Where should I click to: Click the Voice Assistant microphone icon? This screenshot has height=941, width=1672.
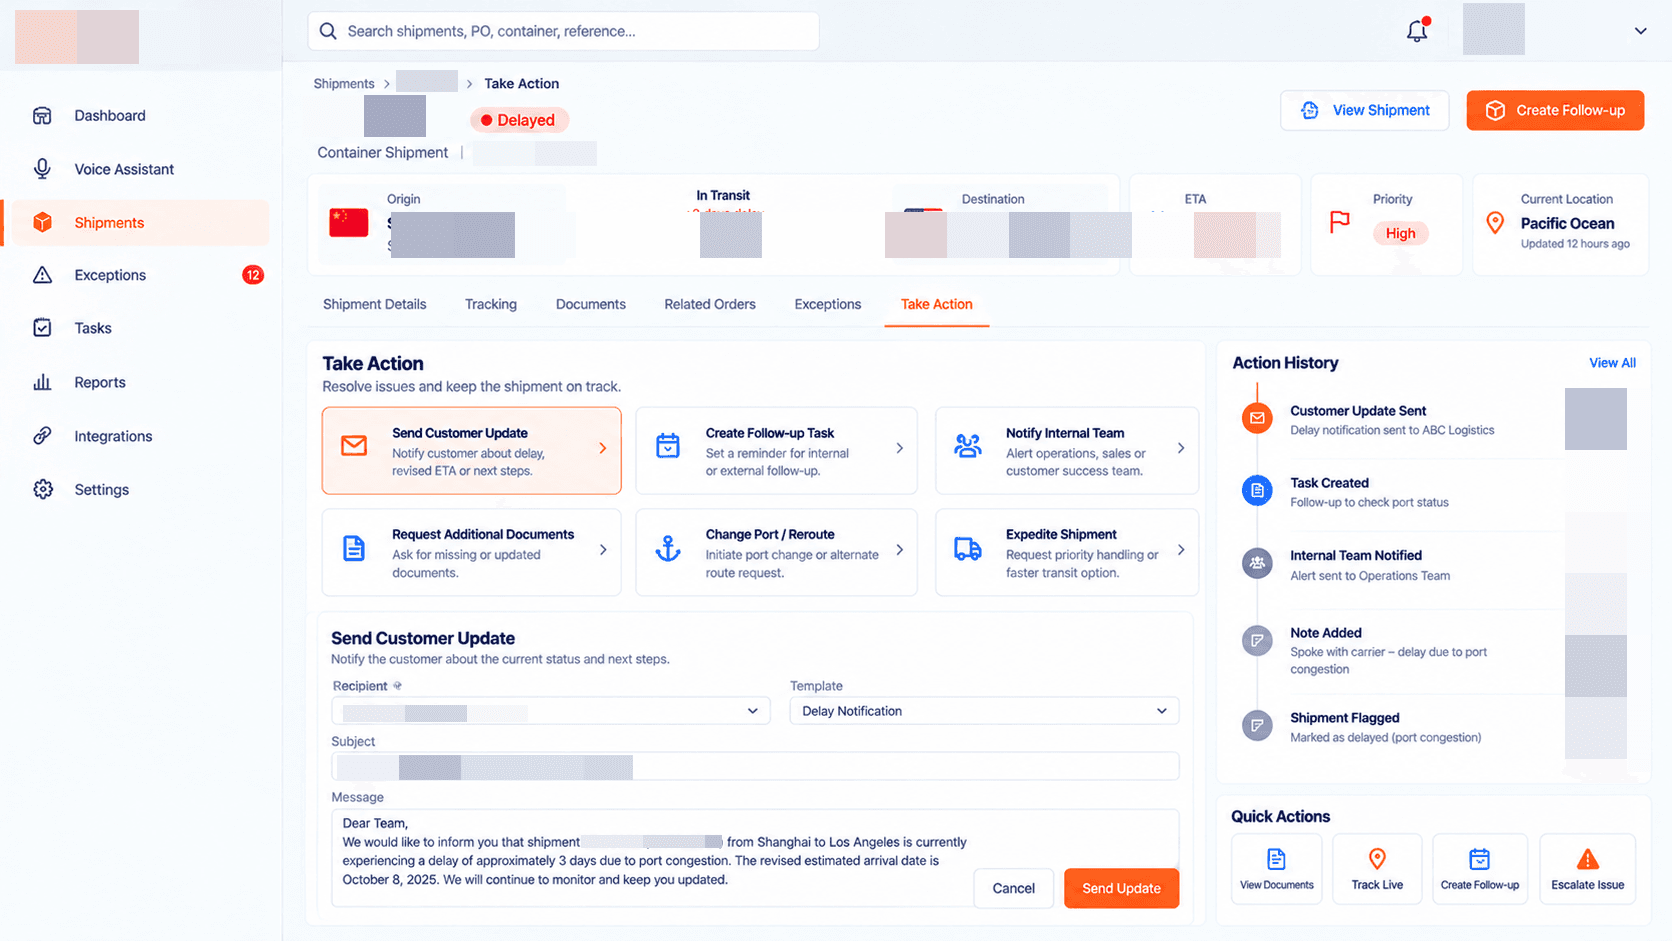coord(42,169)
